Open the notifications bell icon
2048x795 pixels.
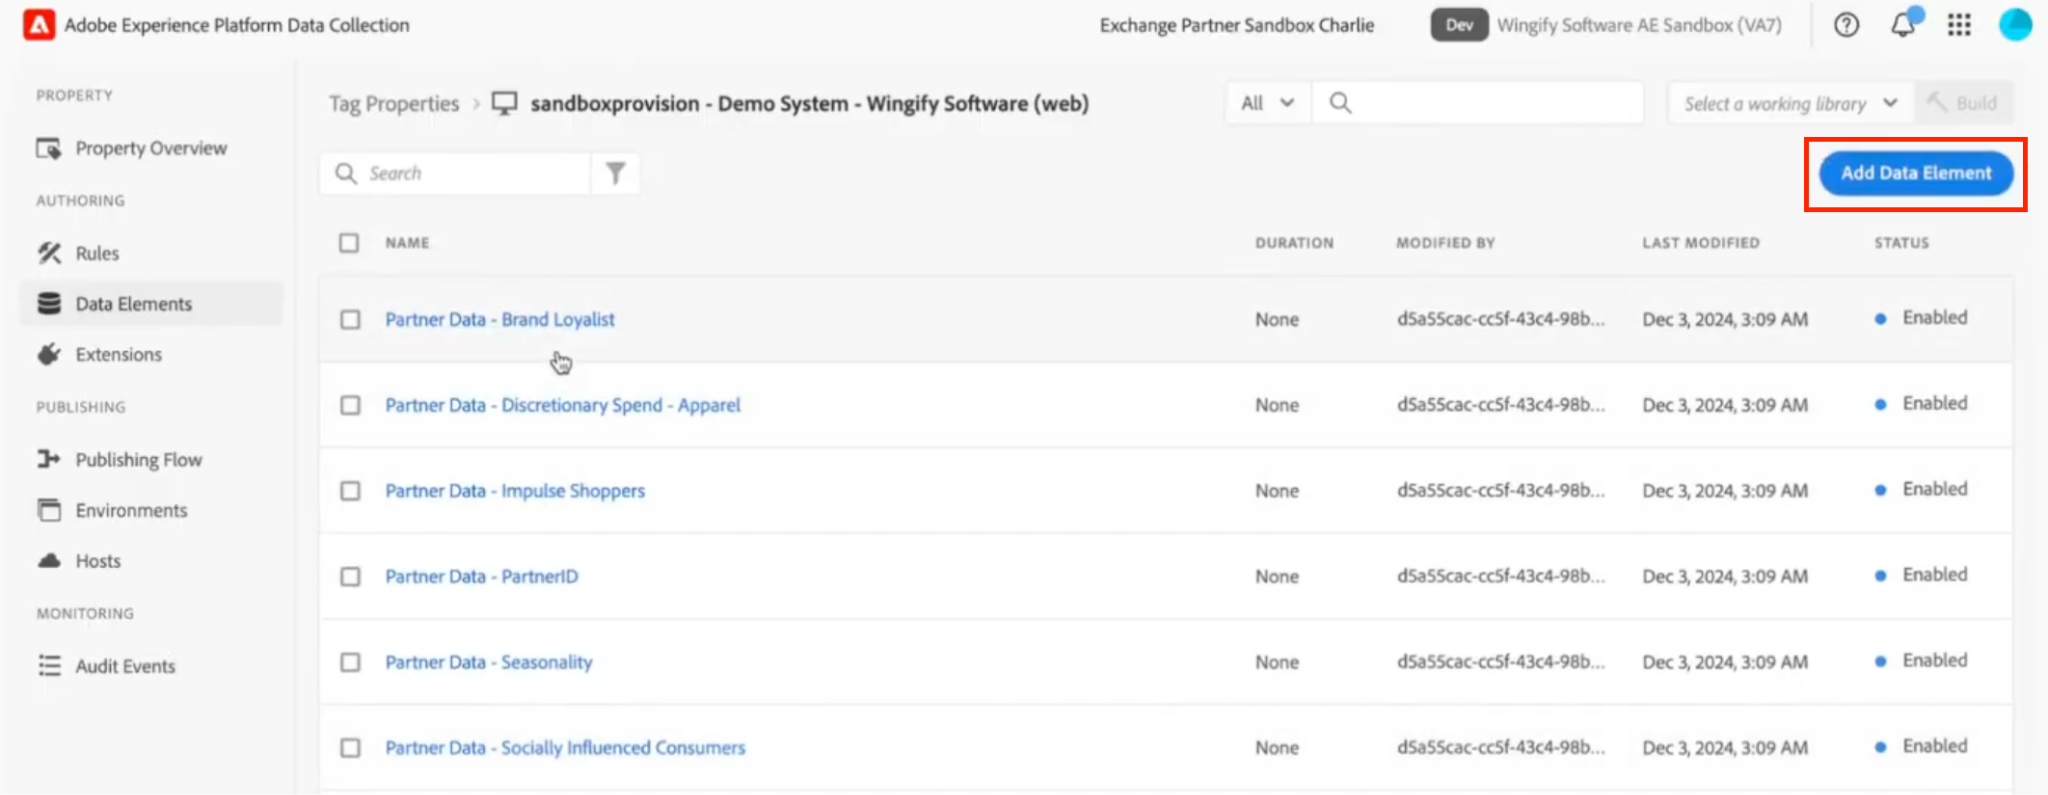1903,25
